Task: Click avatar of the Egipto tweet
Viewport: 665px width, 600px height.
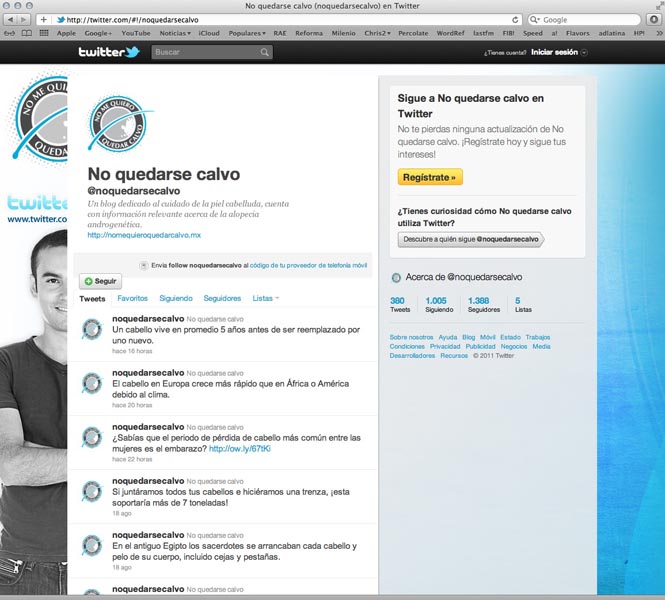Action: pos(92,545)
